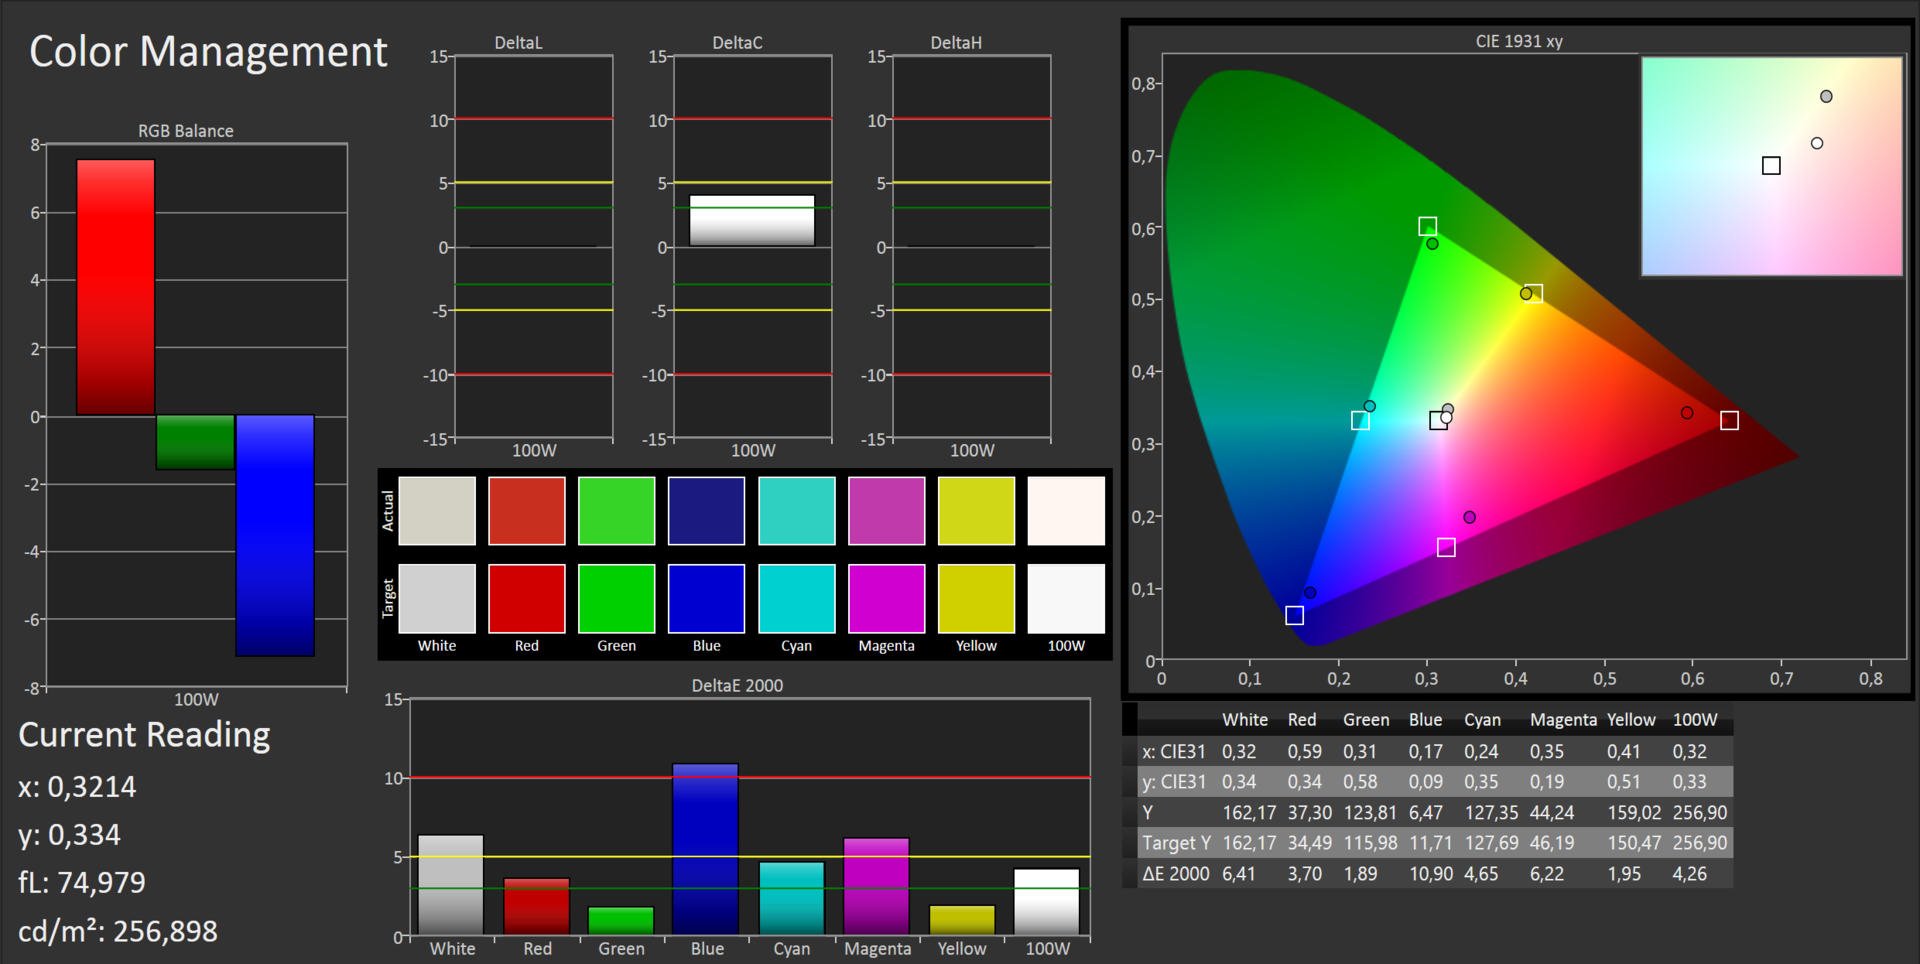Click the Red bar in DeltaE 2000 chart
Image resolution: width=1920 pixels, height=964 pixels.
(537, 906)
